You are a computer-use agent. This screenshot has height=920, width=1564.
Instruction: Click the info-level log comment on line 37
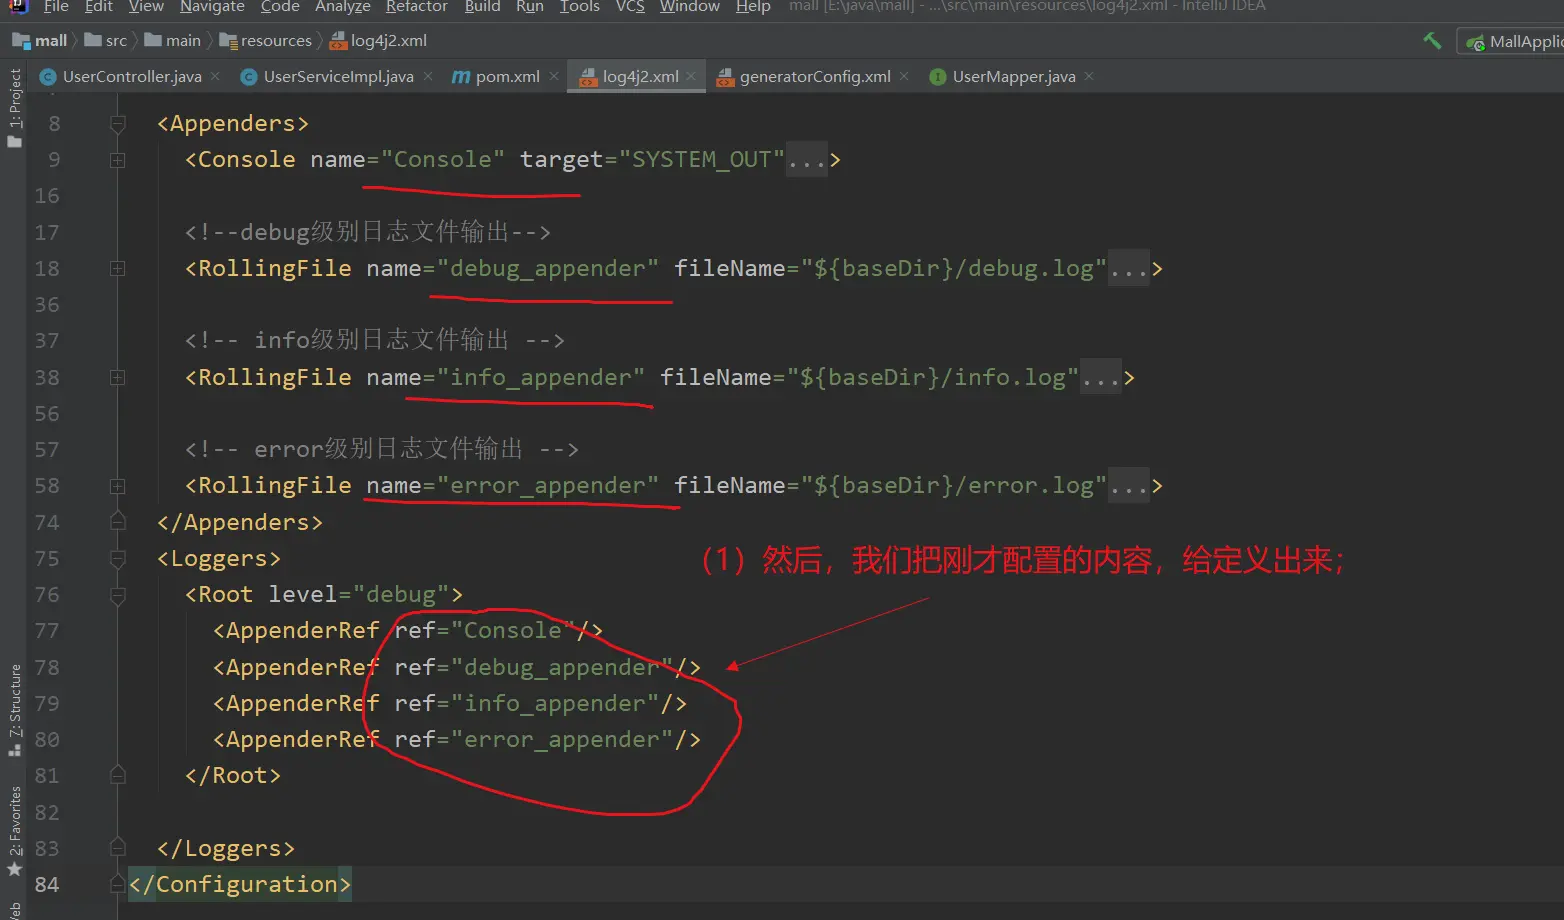(375, 341)
